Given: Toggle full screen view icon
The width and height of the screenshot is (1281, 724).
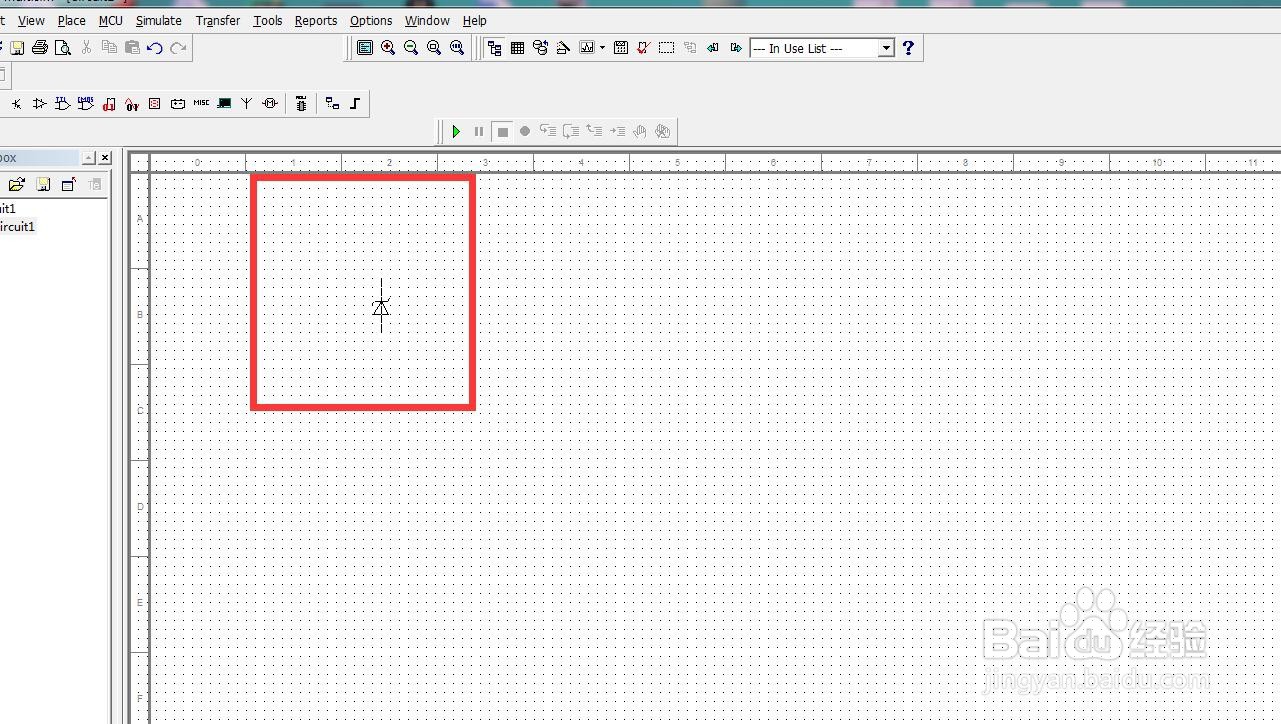Looking at the screenshot, I should click(x=365, y=48).
